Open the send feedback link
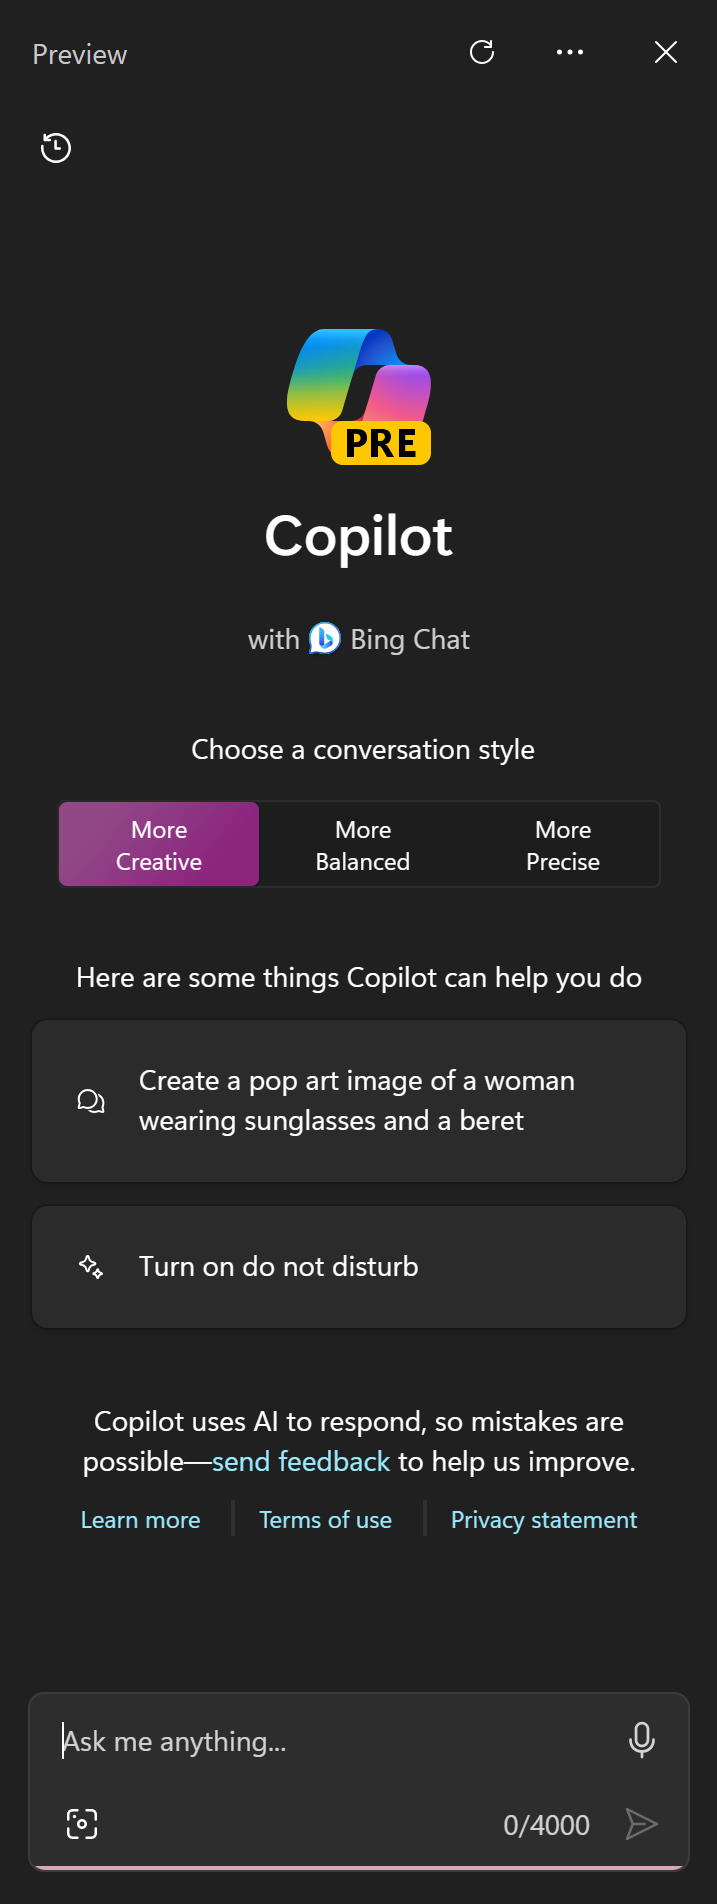Image resolution: width=717 pixels, height=1904 pixels. coord(301,1462)
